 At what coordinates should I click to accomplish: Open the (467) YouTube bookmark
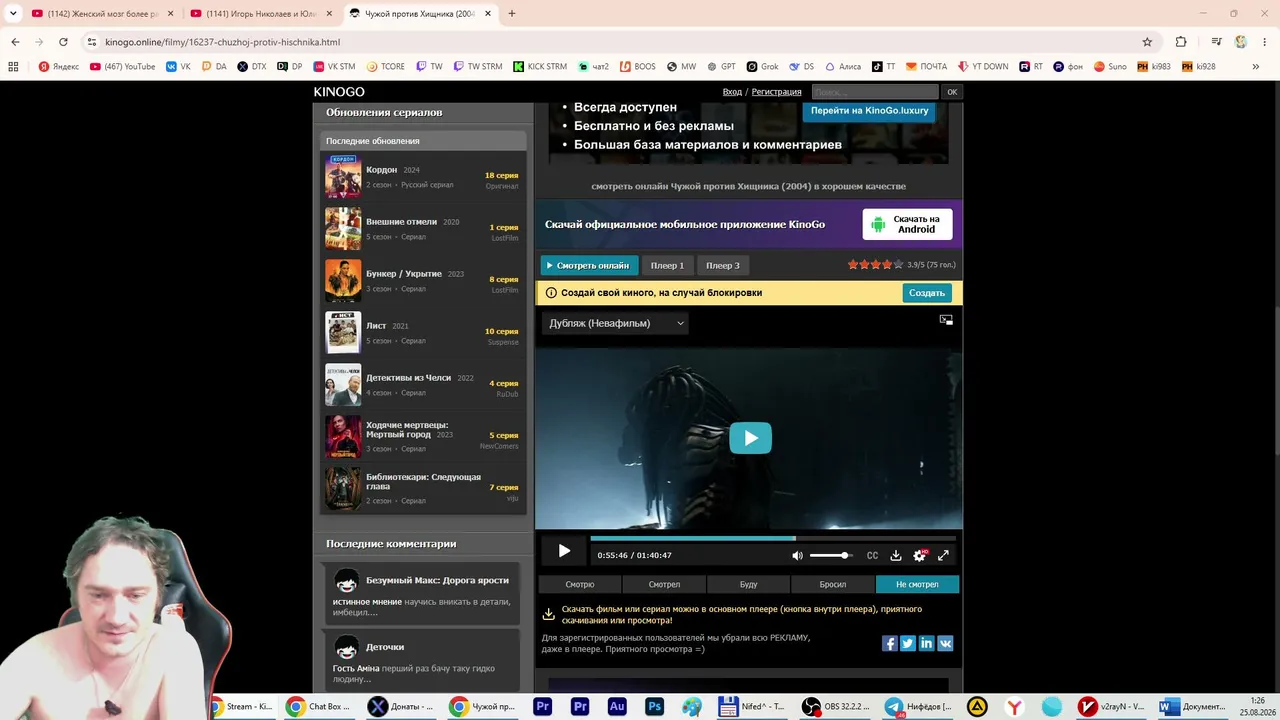pyautogui.click(x=122, y=67)
